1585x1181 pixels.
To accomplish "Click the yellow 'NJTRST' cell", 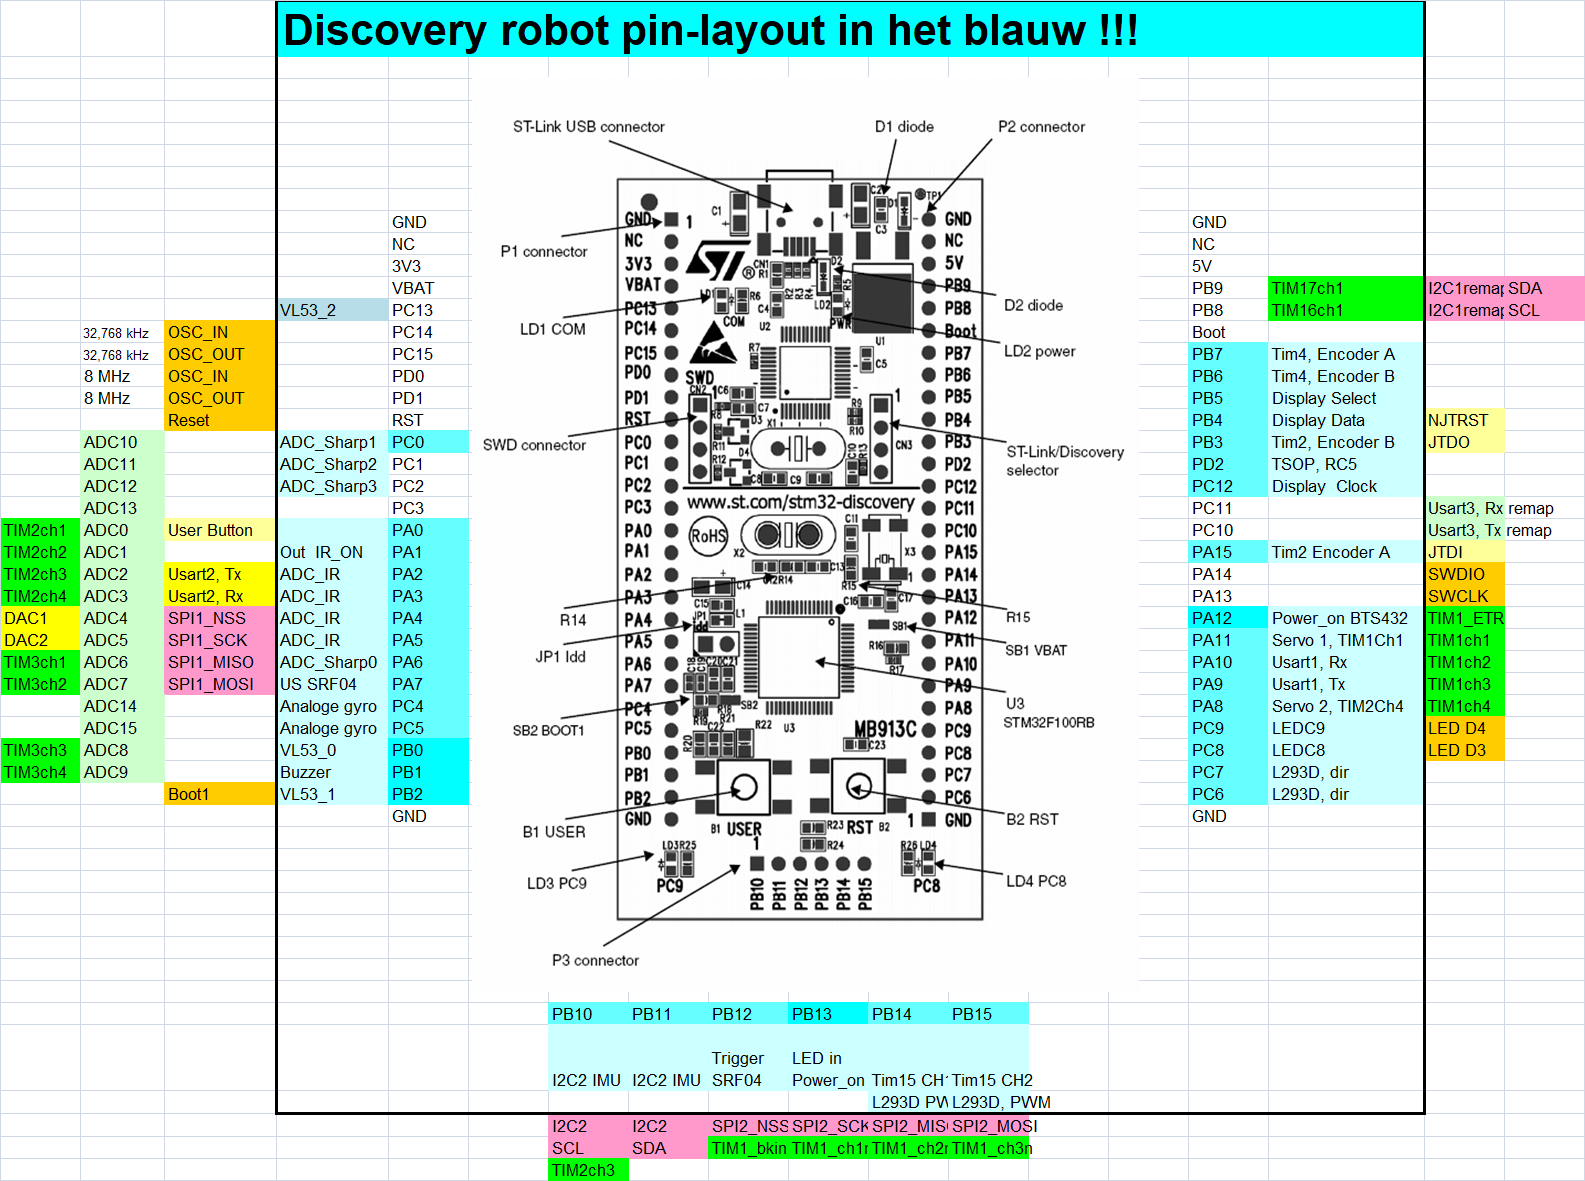I will pyautogui.click(x=1465, y=420).
